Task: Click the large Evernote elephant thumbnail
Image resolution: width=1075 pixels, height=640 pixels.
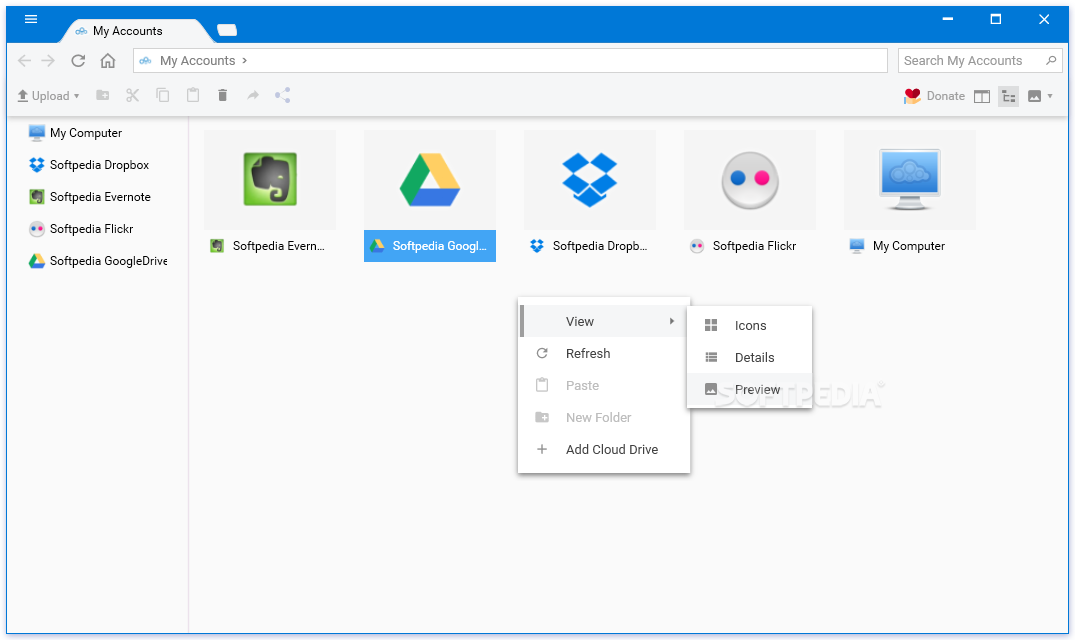Action: (270, 180)
